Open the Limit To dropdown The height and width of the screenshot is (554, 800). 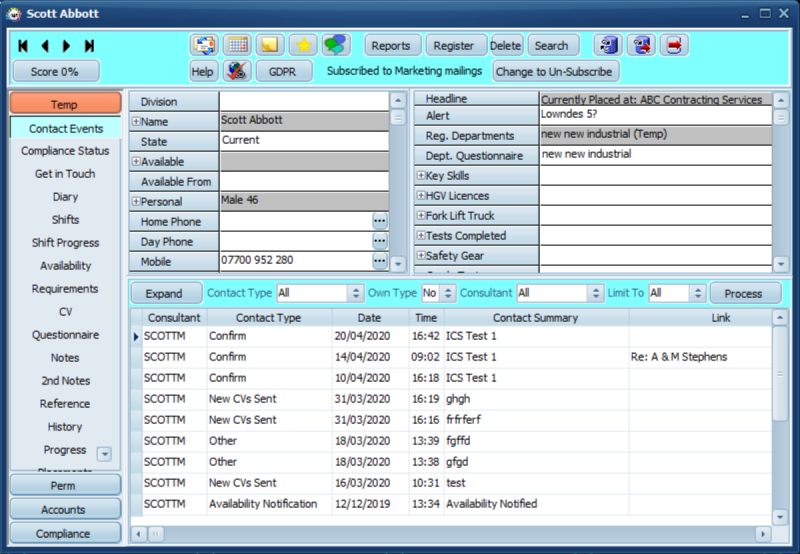[697, 293]
